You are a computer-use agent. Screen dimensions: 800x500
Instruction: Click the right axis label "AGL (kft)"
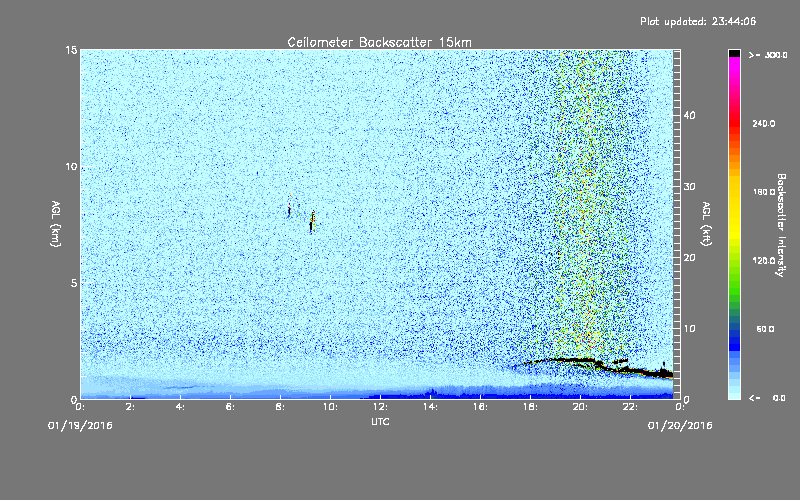pos(706,223)
